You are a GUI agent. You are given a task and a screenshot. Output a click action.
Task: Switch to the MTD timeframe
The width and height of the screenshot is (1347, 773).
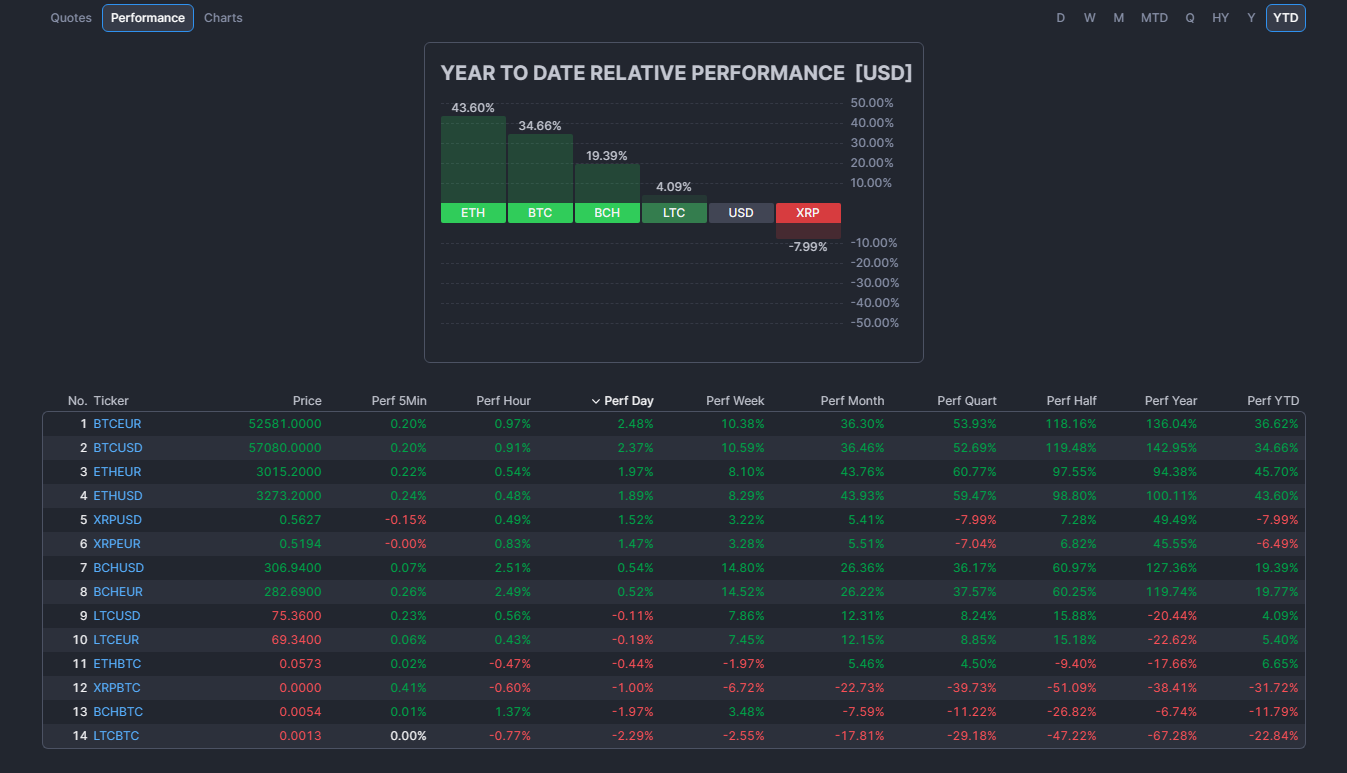coord(1154,18)
